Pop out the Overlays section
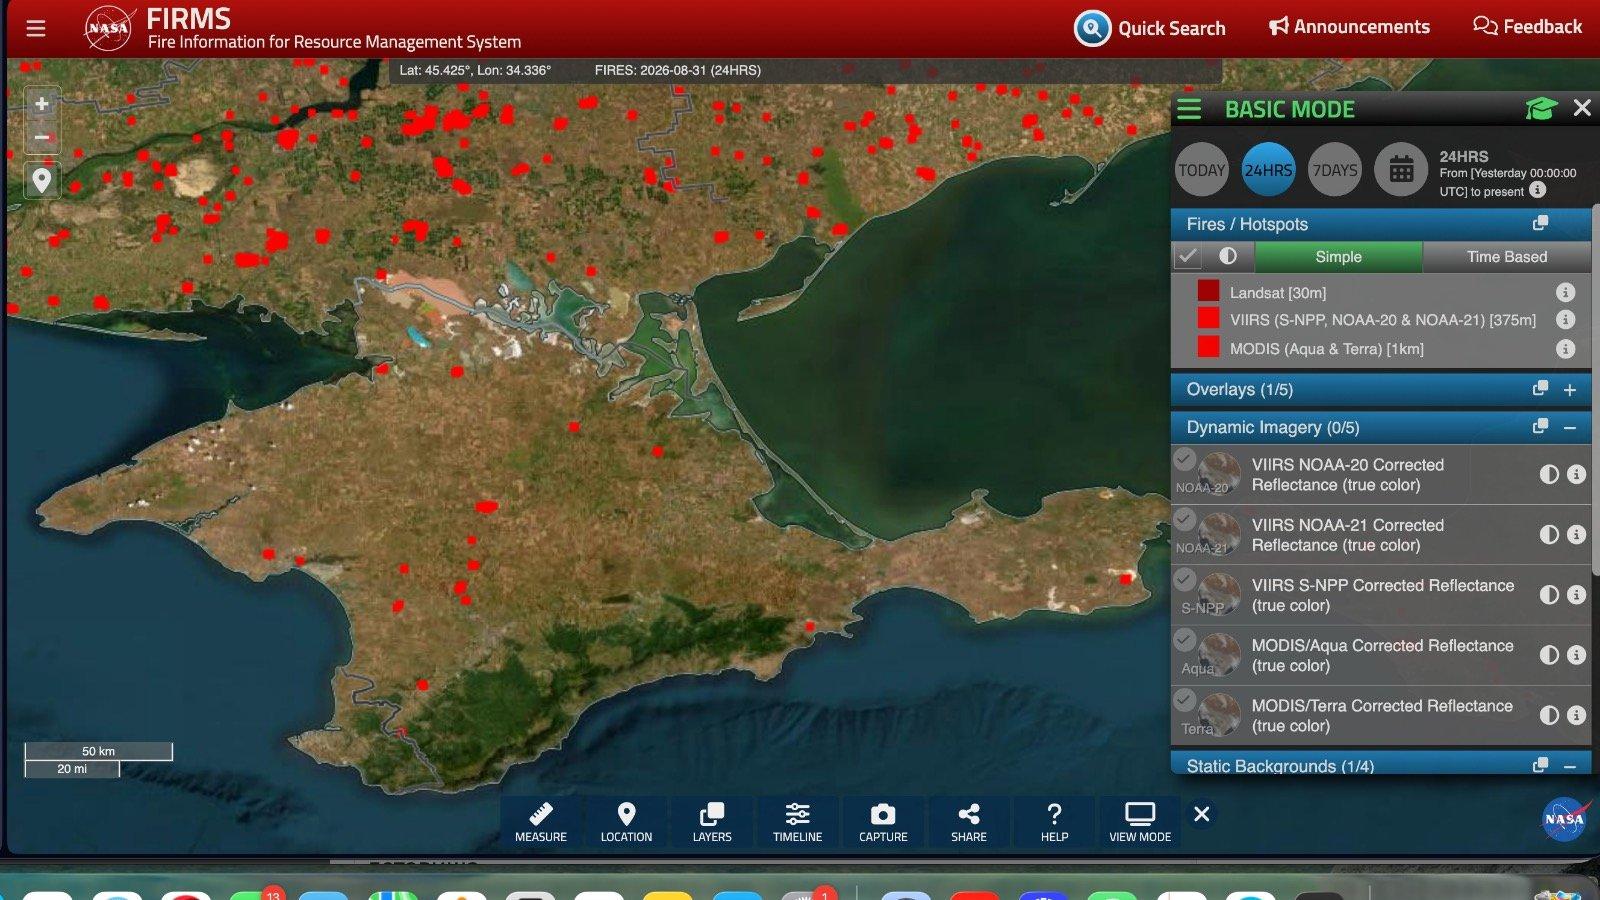 coord(1540,388)
